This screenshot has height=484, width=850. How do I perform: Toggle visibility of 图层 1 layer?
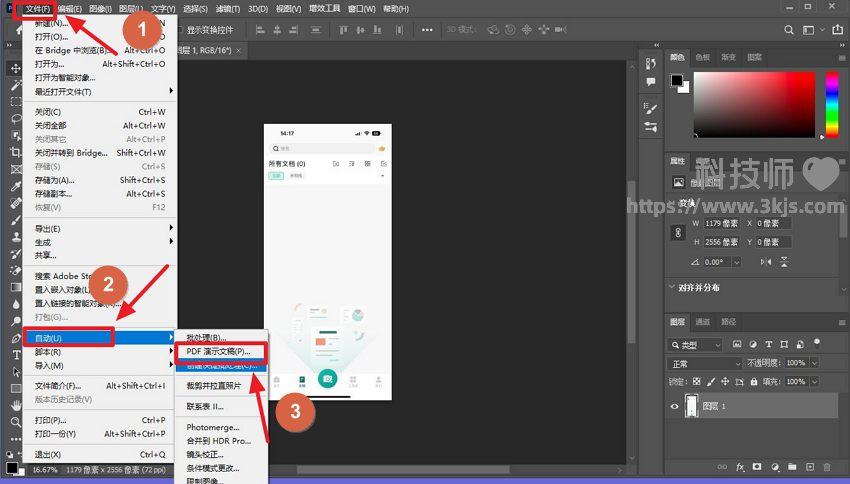(x=674, y=406)
